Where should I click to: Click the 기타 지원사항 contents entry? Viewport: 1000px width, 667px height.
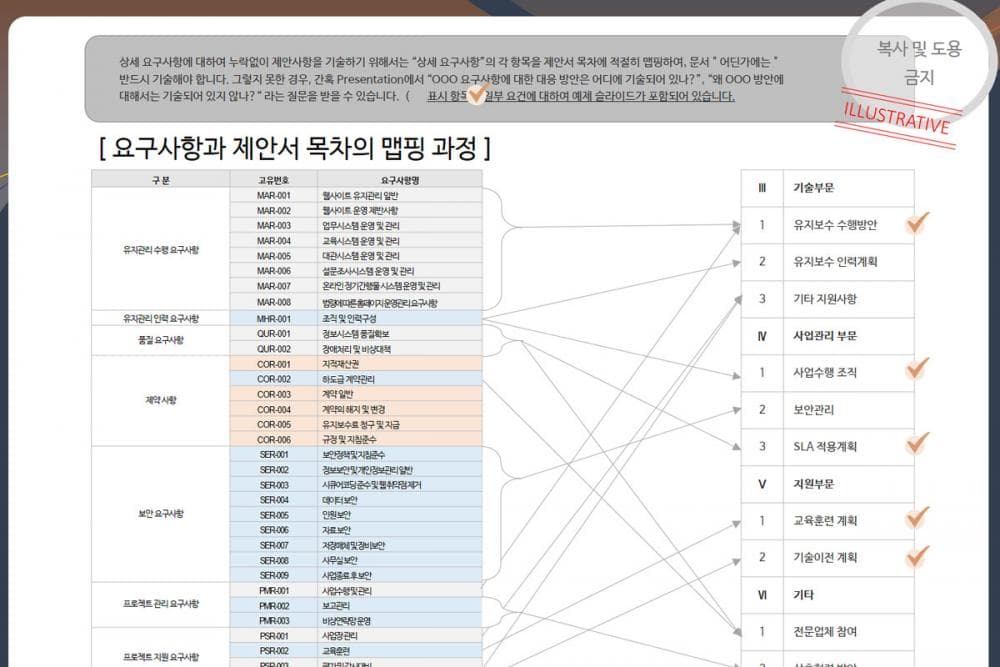point(825,299)
